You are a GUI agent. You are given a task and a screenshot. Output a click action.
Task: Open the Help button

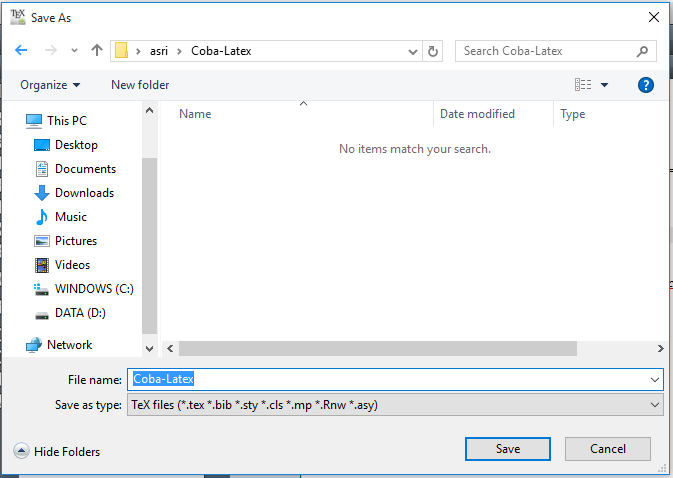tap(646, 85)
